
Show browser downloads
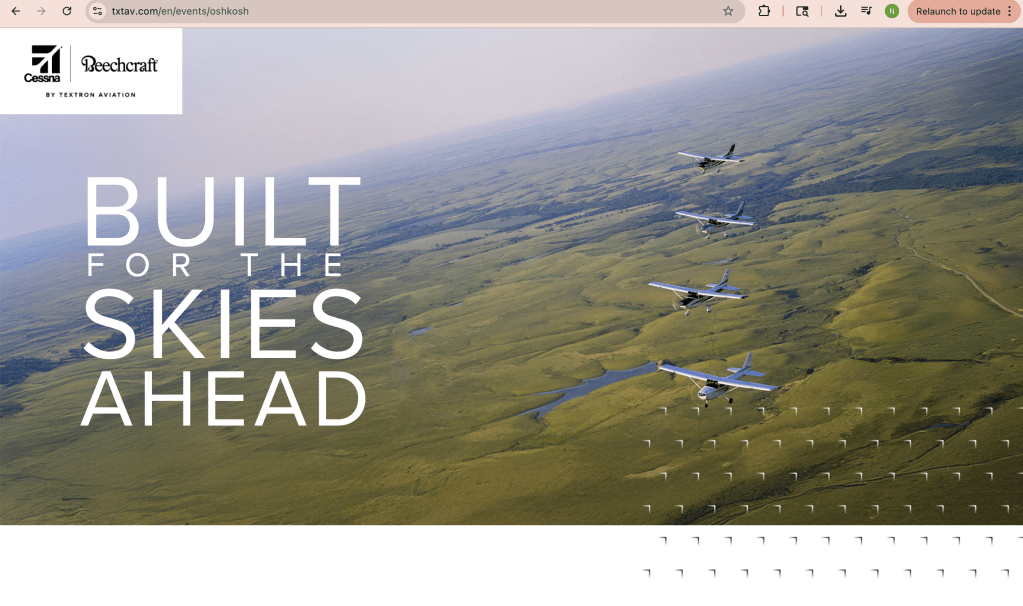(840, 11)
